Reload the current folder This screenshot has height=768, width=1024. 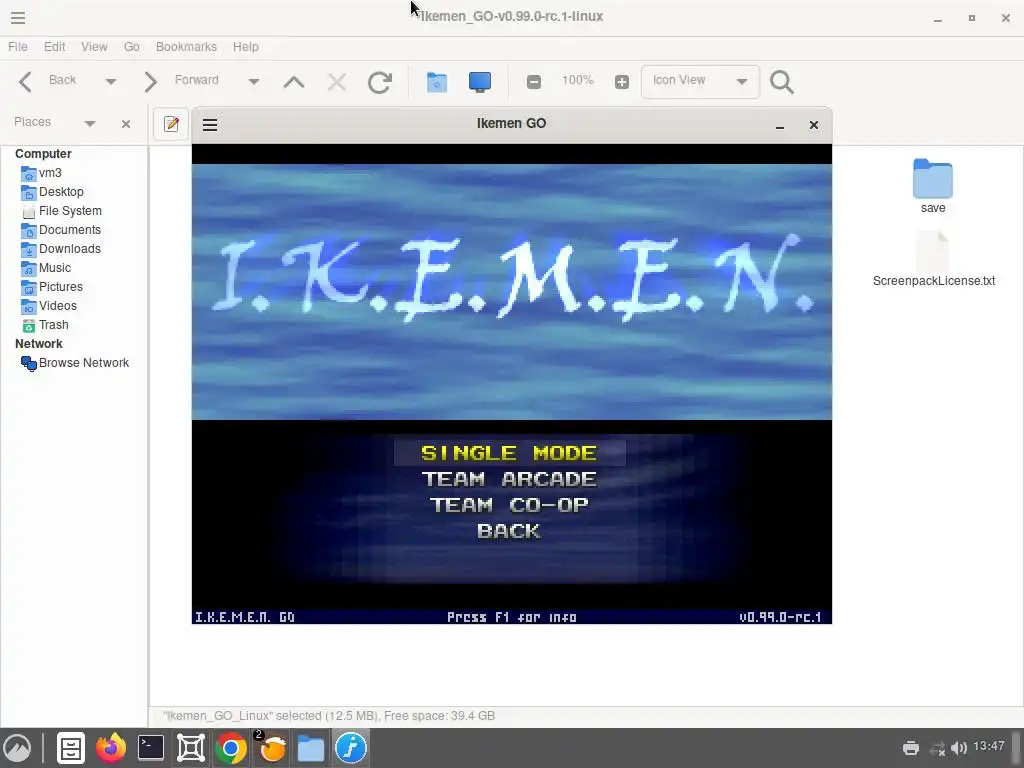(380, 82)
